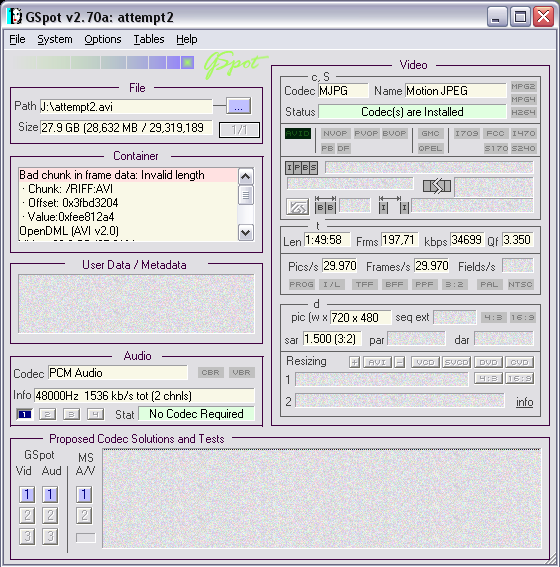Open the System menu
This screenshot has height=567, width=560.
click(55, 39)
